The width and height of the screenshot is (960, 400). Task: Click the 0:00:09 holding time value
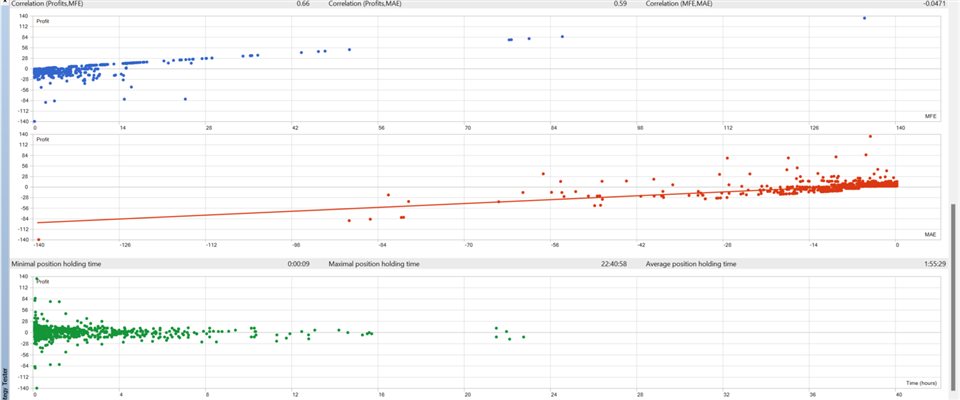[298, 264]
